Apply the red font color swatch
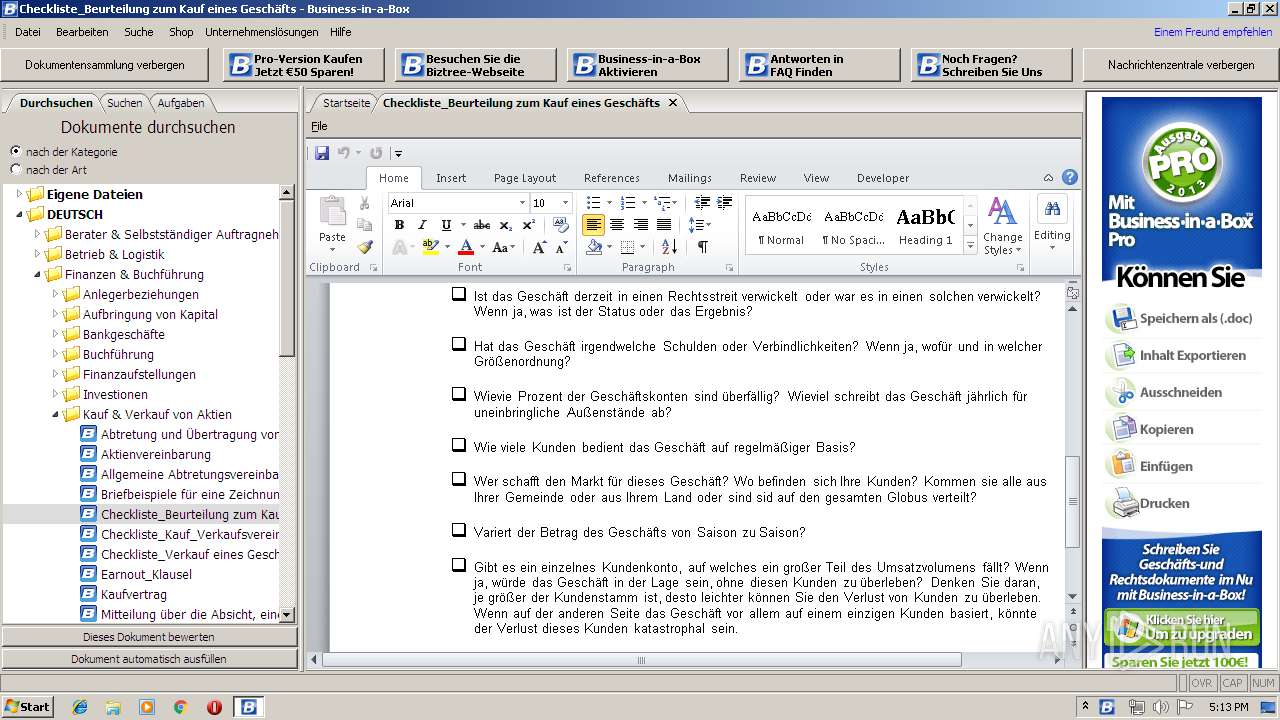Viewport: 1280px width, 720px height. coord(465,247)
